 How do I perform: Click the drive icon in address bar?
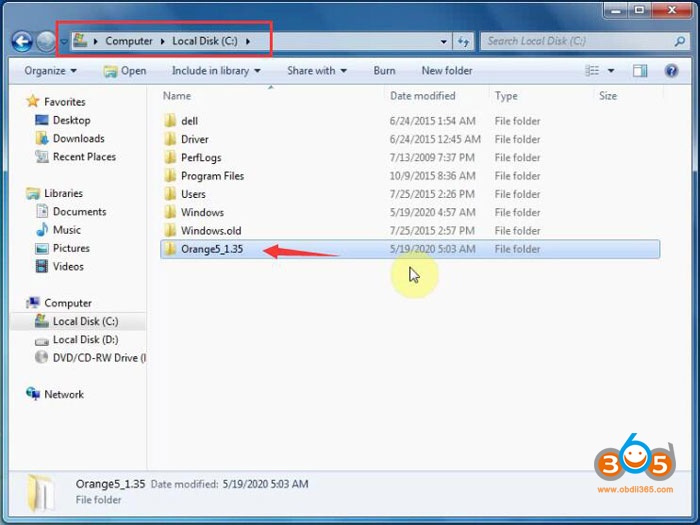(x=80, y=41)
